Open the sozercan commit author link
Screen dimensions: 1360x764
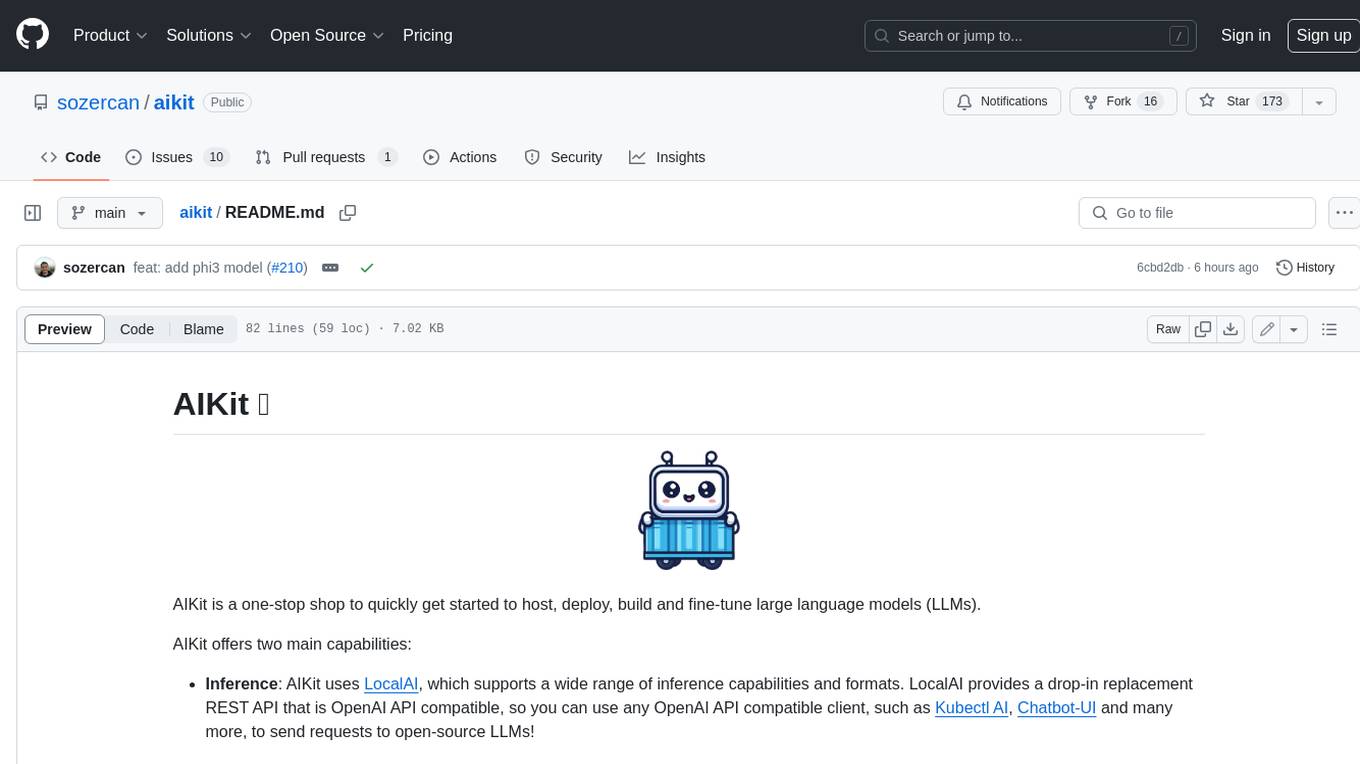tap(94, 268)
